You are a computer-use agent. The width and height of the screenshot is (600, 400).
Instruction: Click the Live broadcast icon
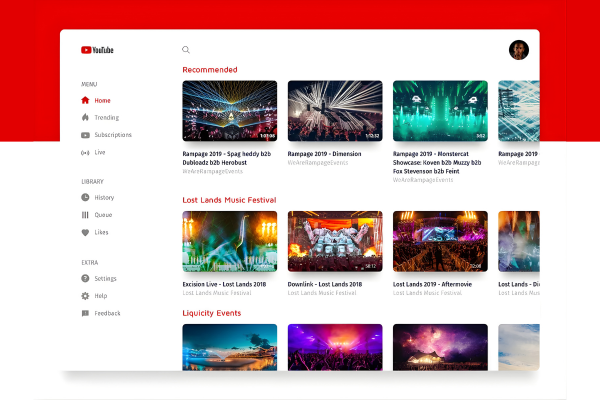(85, 152)
